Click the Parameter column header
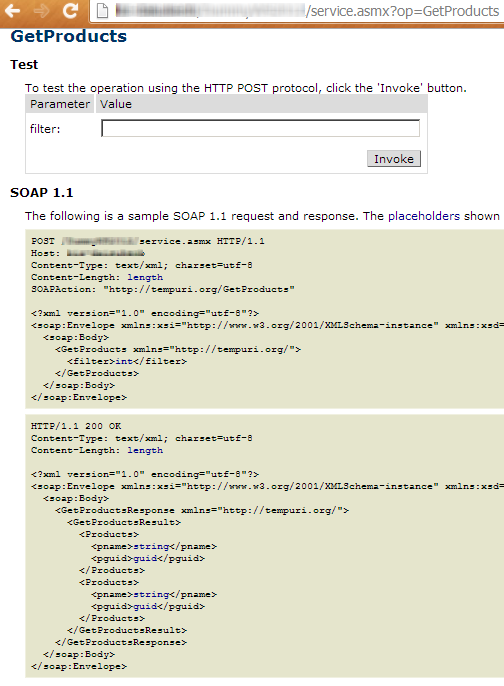The height and width of the screenshot is (686, 504). coord(60,104)
